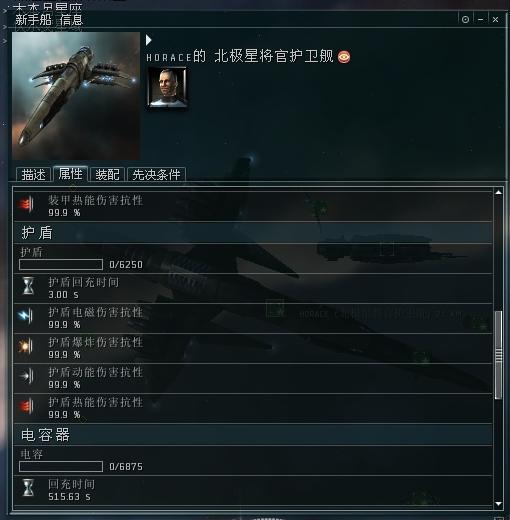Click the ship preview image
This screenshot has width=510, height=520.
click(x=76, y=96)
